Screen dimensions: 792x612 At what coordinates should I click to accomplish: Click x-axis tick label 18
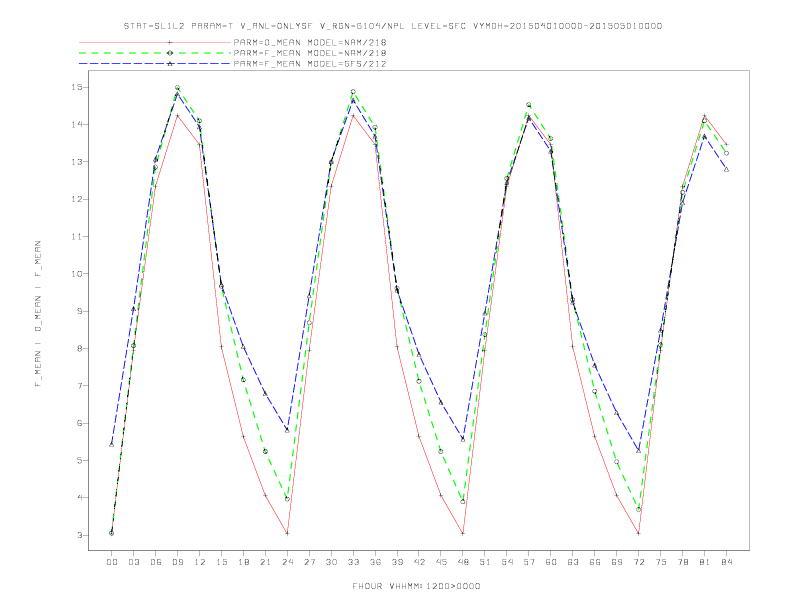click(243, 562)
